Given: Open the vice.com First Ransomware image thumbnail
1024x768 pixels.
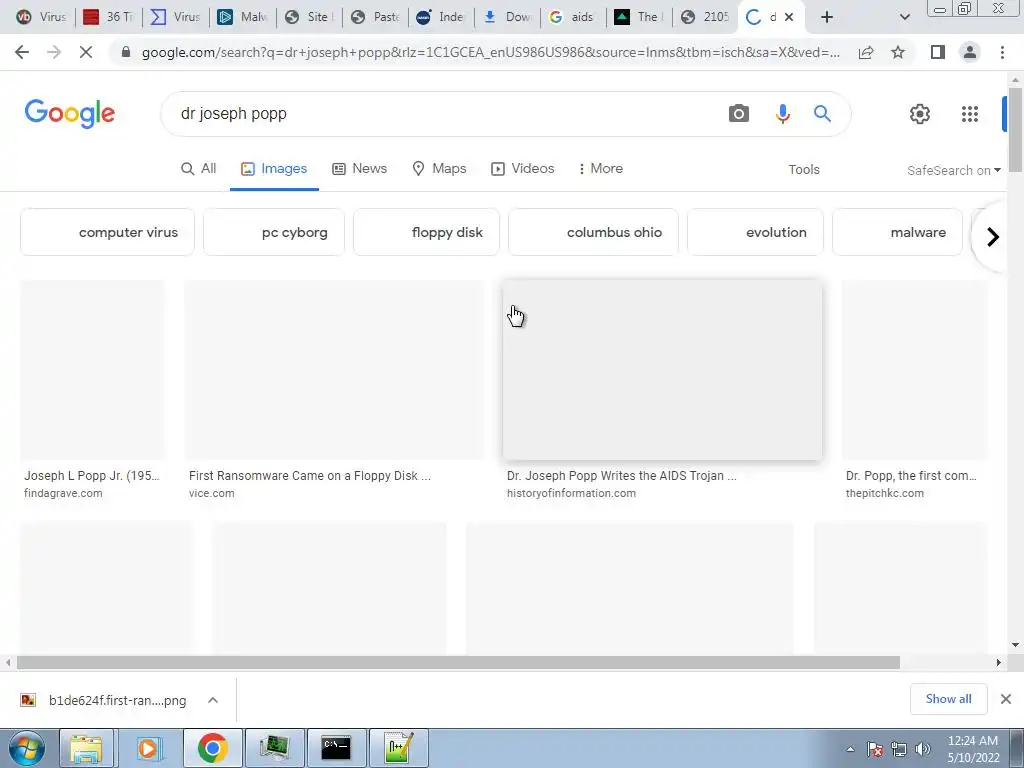Looking at the screenshot, I should click(x=334, y=370).
